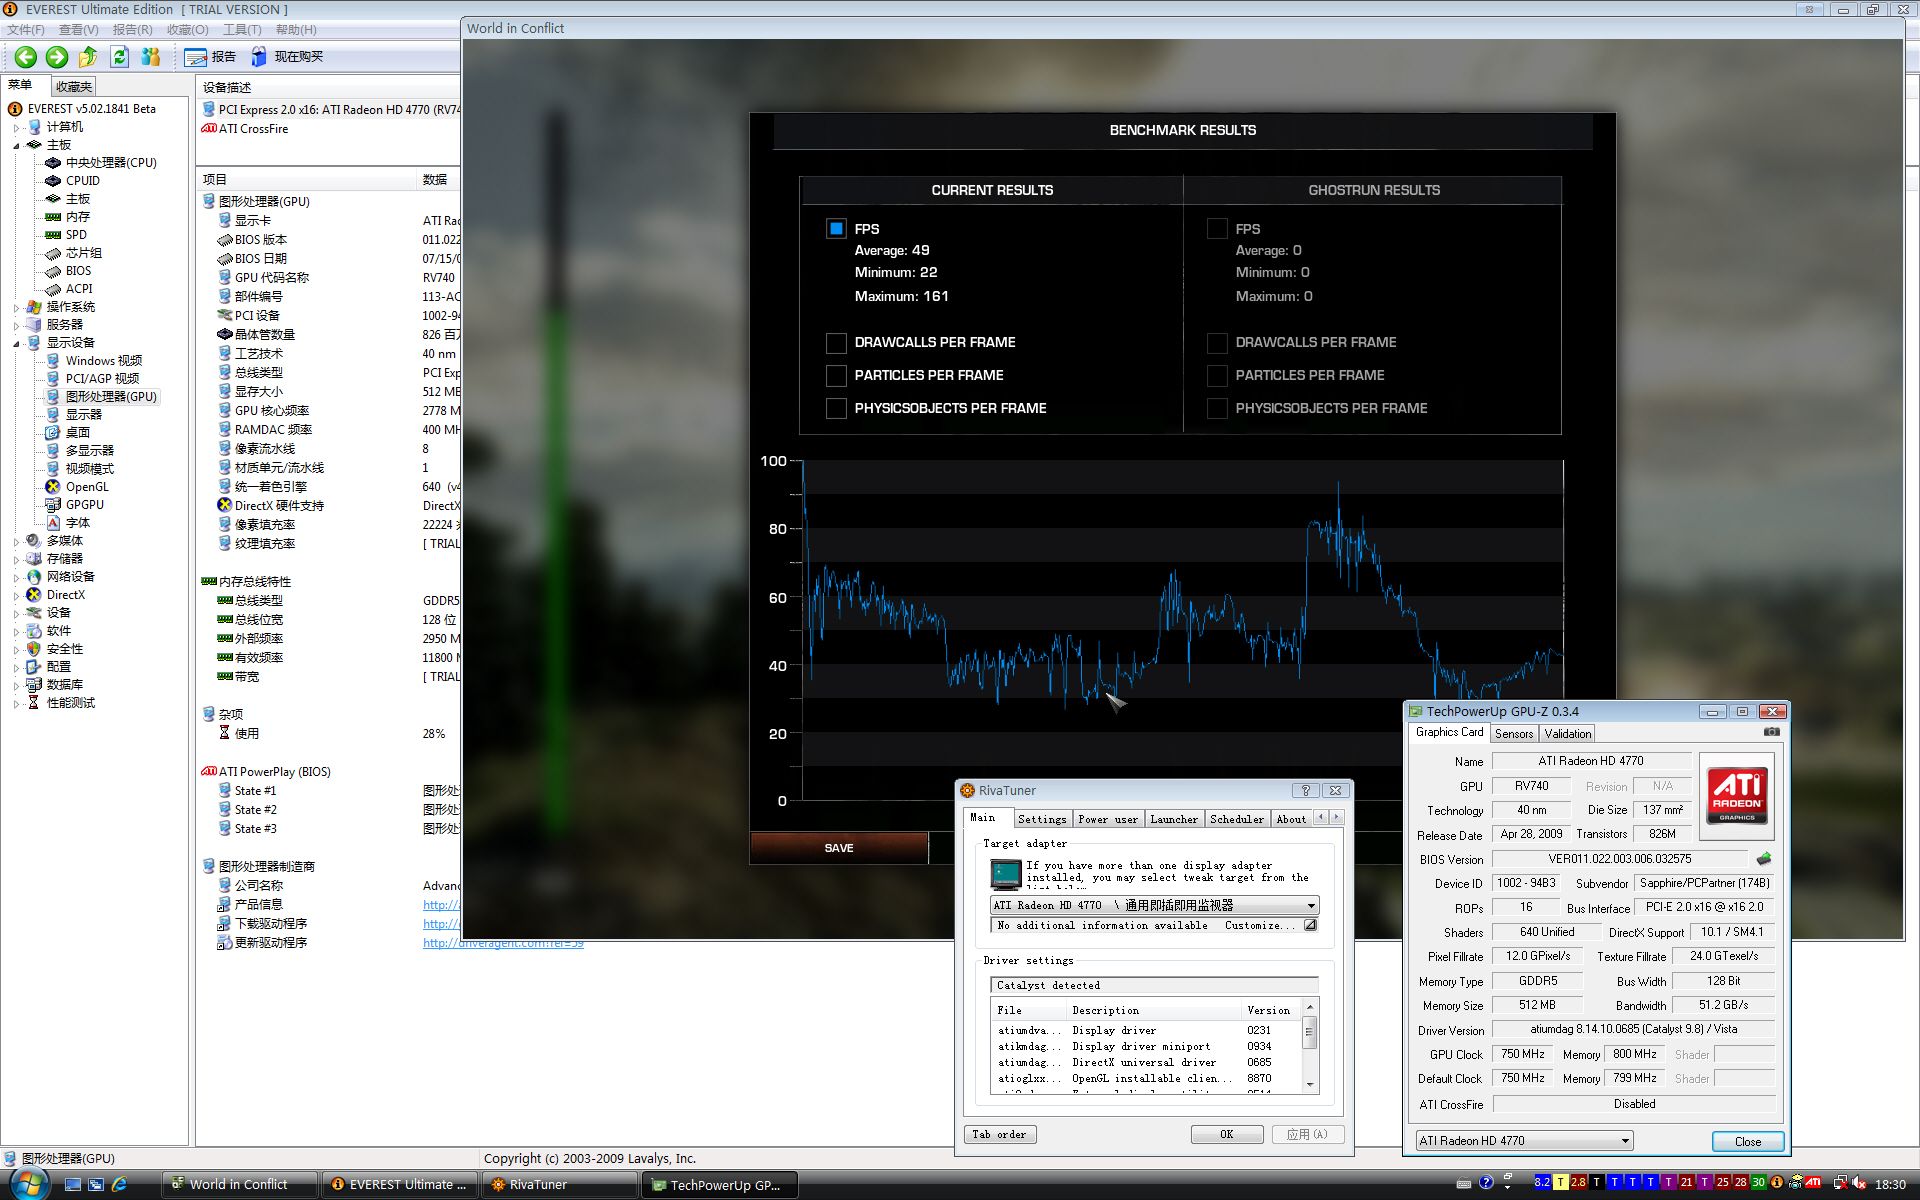Image resolution: width=1920 pixels, height=1200 pixels.
Task: Expand the 计算机 tree node
Action: tap(17, 128)
